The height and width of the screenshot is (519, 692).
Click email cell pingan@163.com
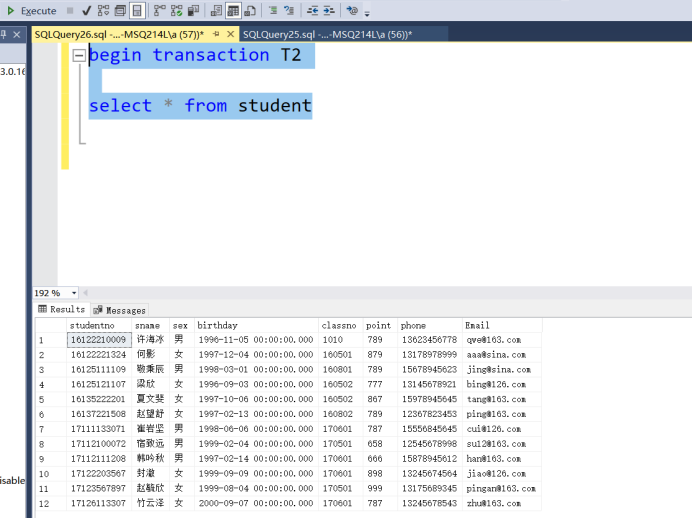(502, 489)
